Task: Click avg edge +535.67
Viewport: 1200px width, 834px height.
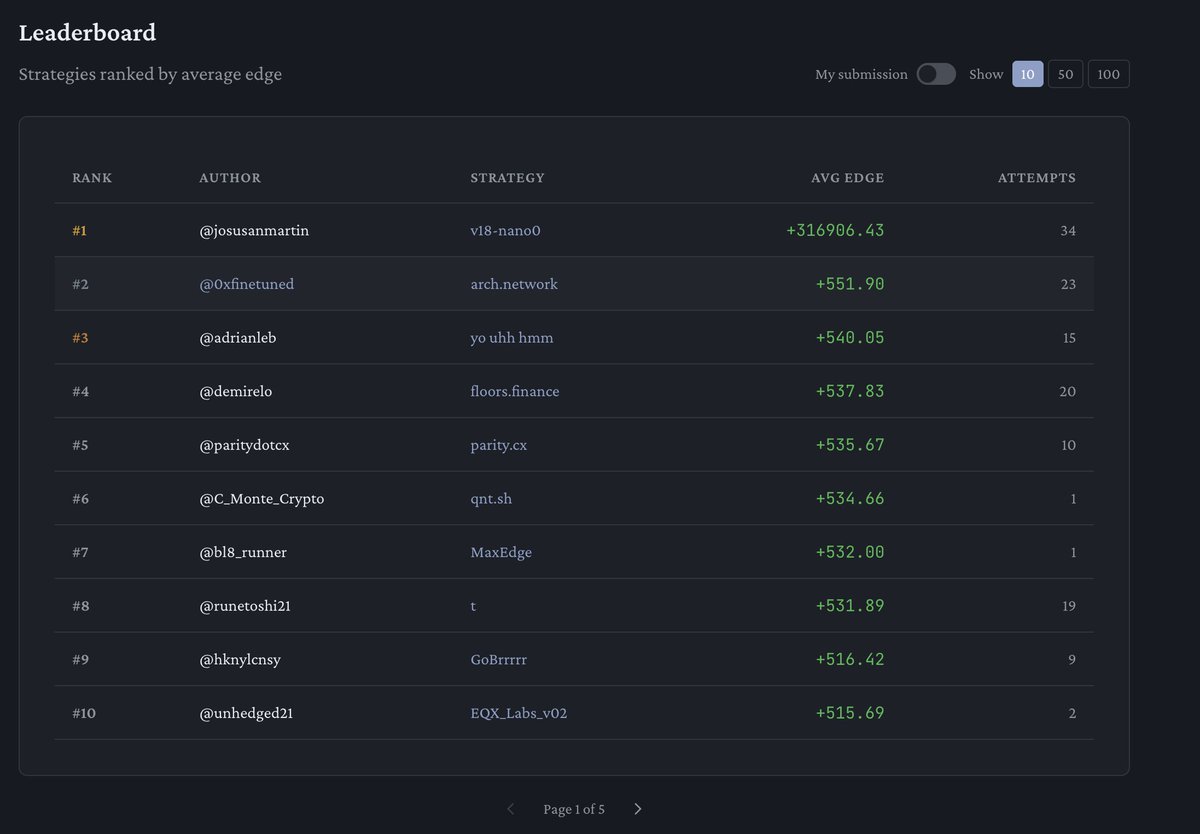Action: (851, 445)
